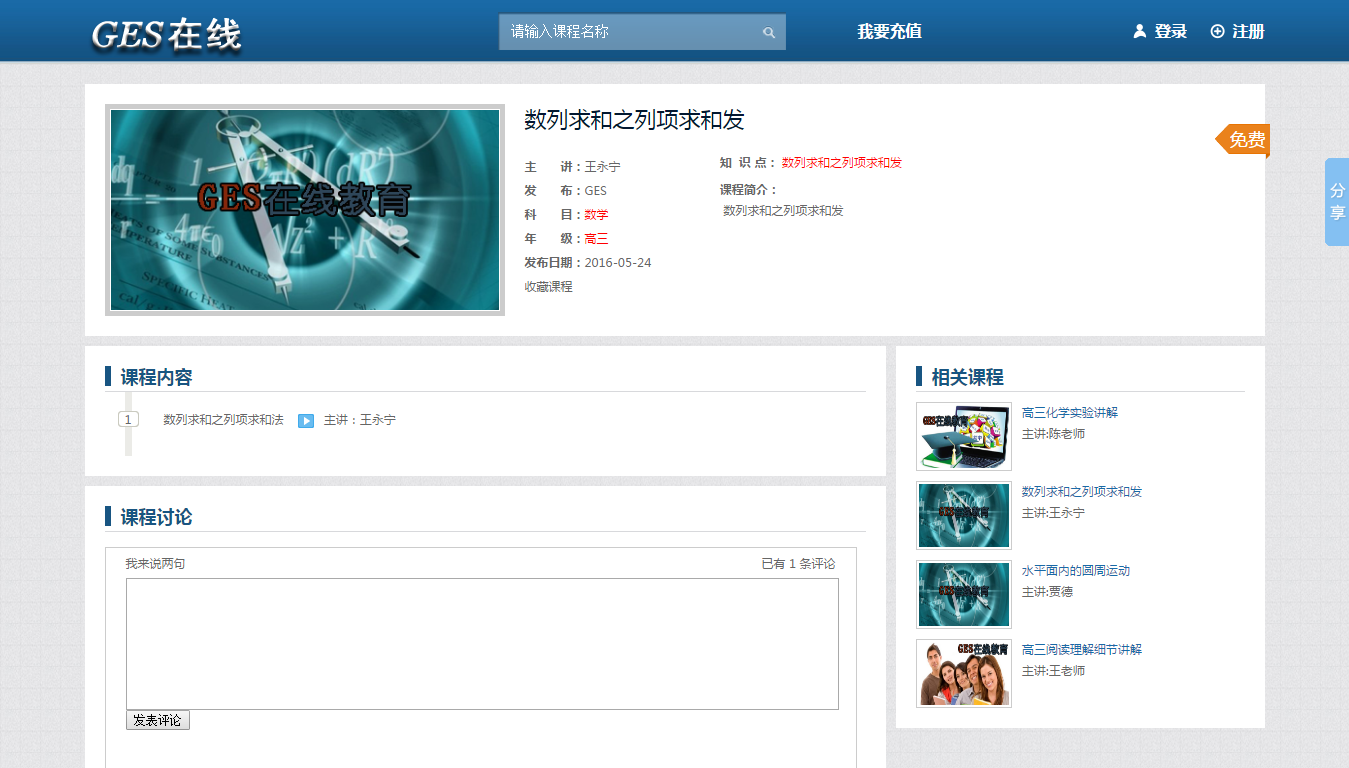
Task: Open 我要充值 in the top menu
Action: click(x=889, y=32)
